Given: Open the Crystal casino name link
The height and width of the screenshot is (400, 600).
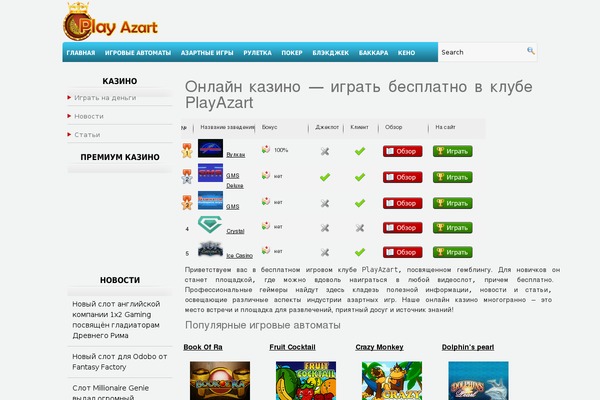Looking at the screenshot, I should click(235, 231).
